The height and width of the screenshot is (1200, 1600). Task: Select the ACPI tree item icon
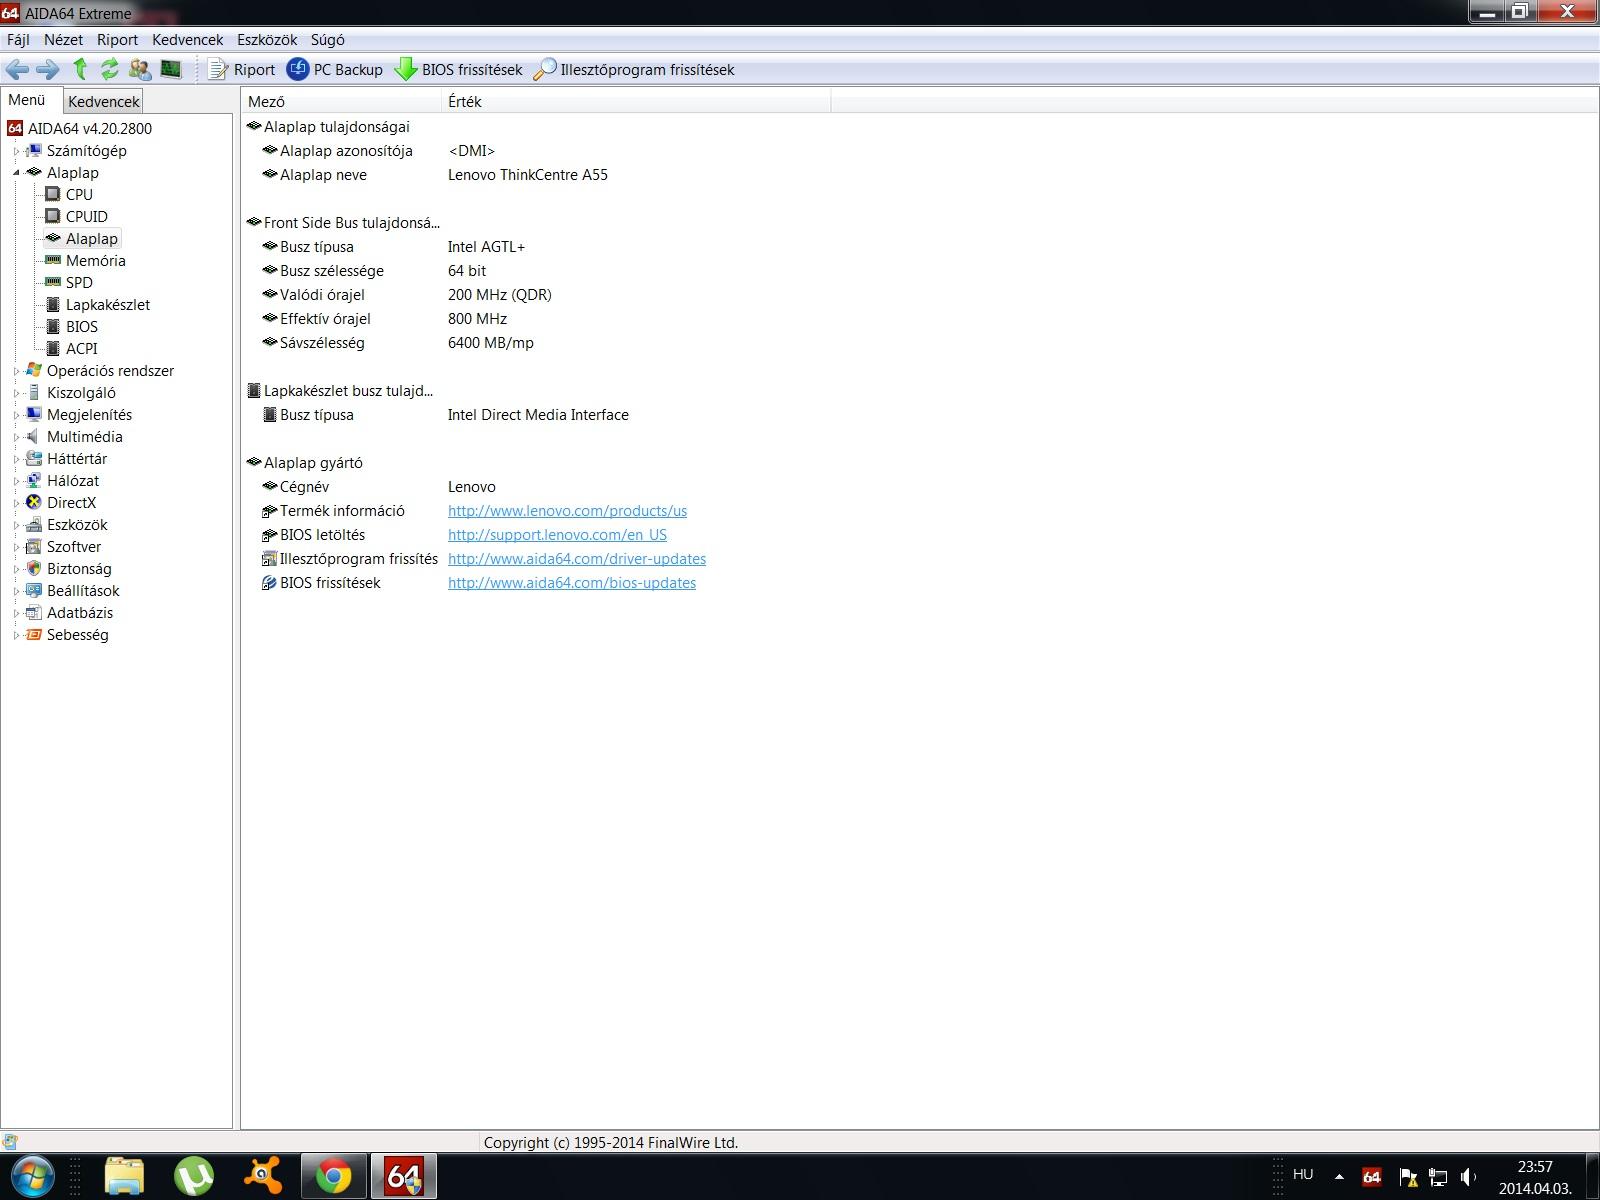53,348
